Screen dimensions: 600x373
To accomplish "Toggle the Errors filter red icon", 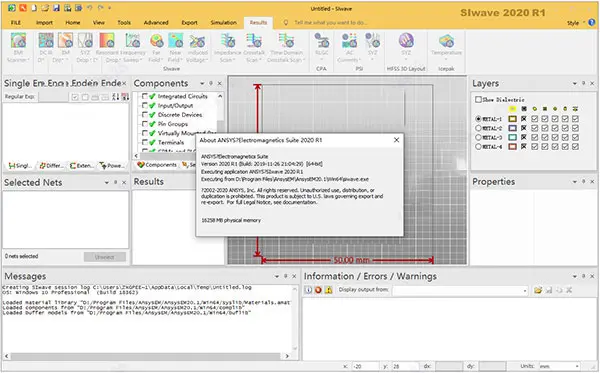I will [318, 290].
